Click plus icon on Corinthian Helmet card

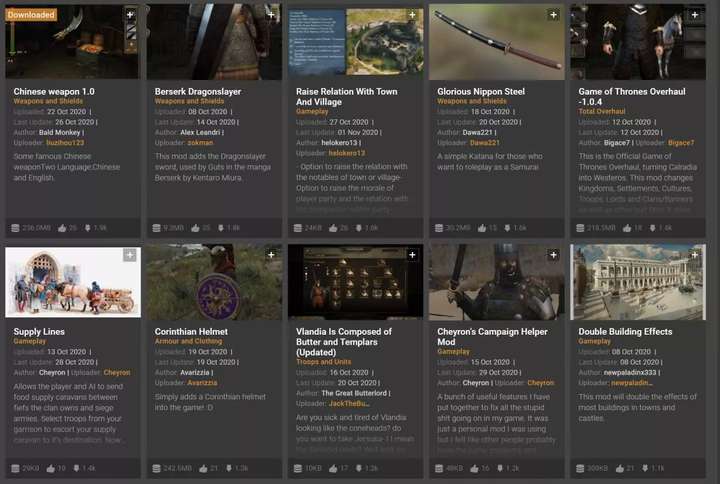point(271,255)
